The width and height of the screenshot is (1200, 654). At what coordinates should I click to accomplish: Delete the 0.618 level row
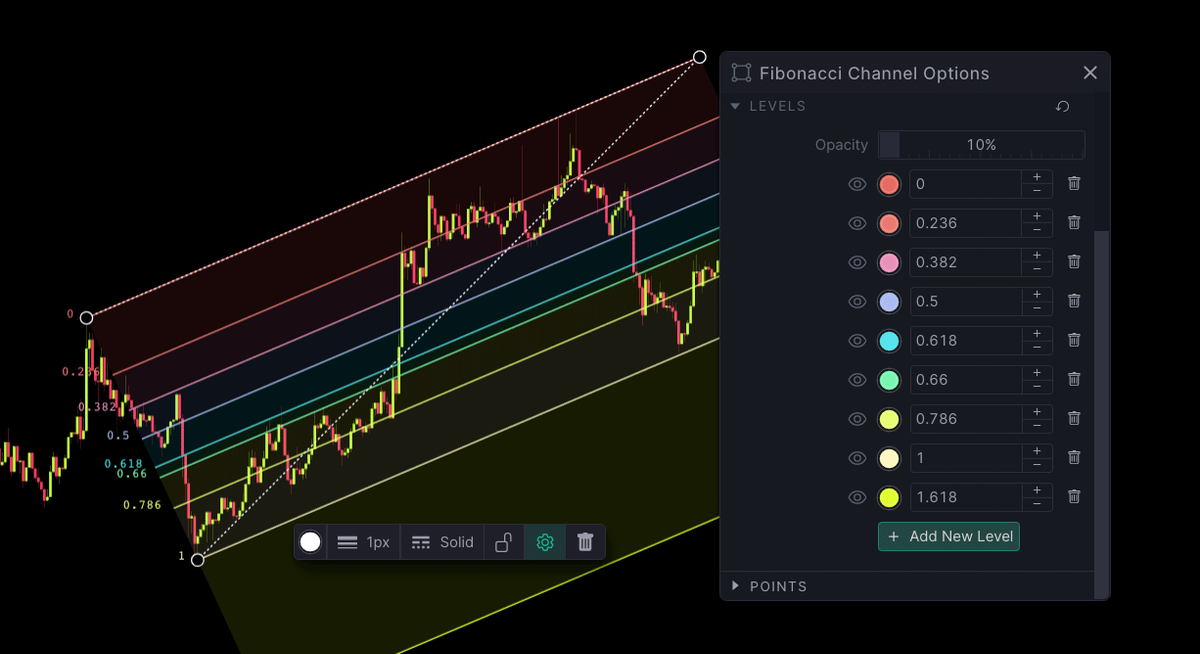click(x=1074, y=340)
